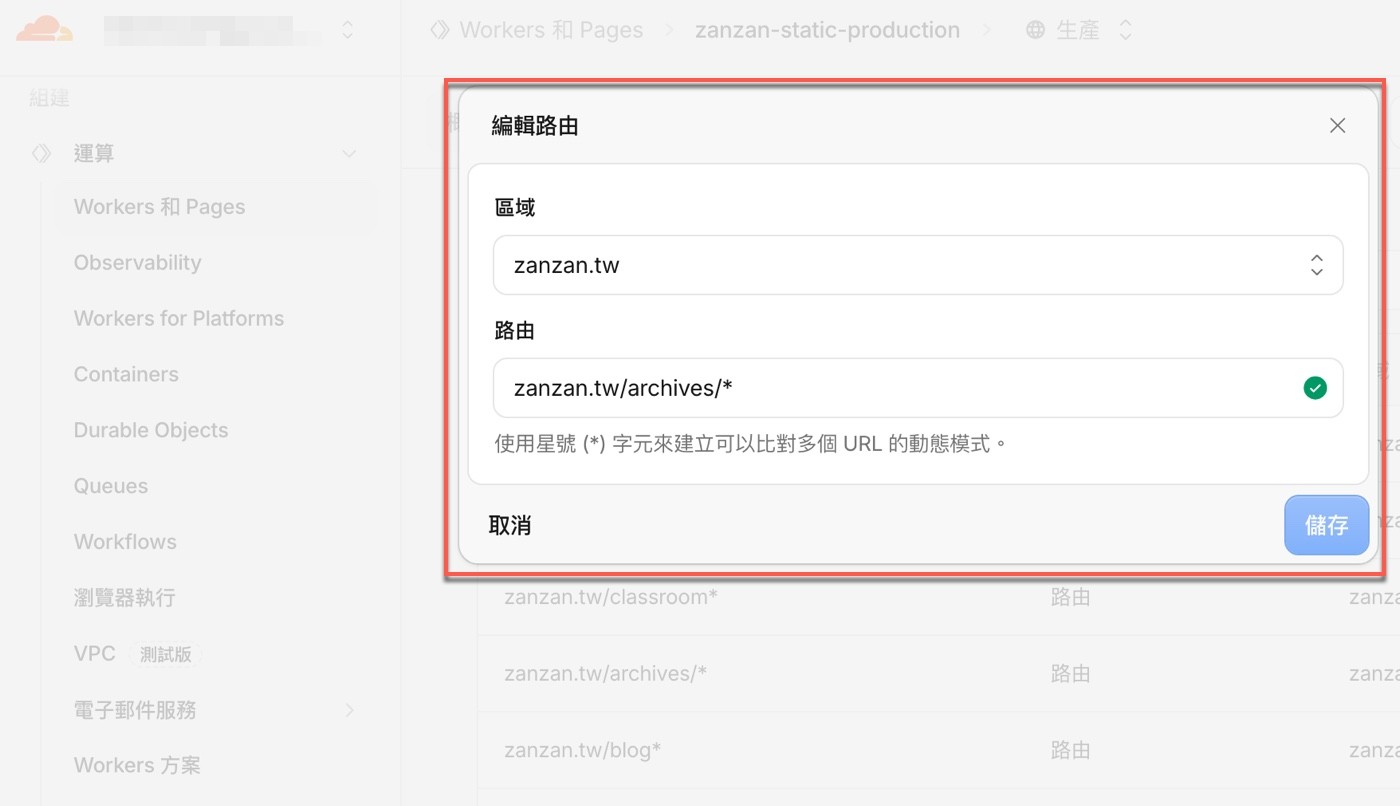Open the 生產 environment selector arrows
The image size is (1400, 806).
pos(1125,30)
